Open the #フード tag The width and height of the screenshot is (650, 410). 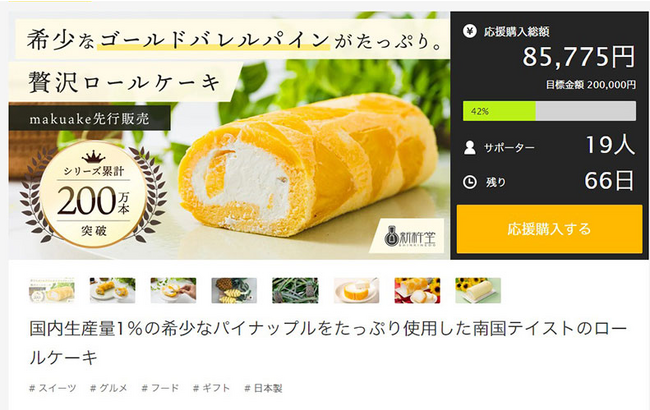[x=160, y=388]
